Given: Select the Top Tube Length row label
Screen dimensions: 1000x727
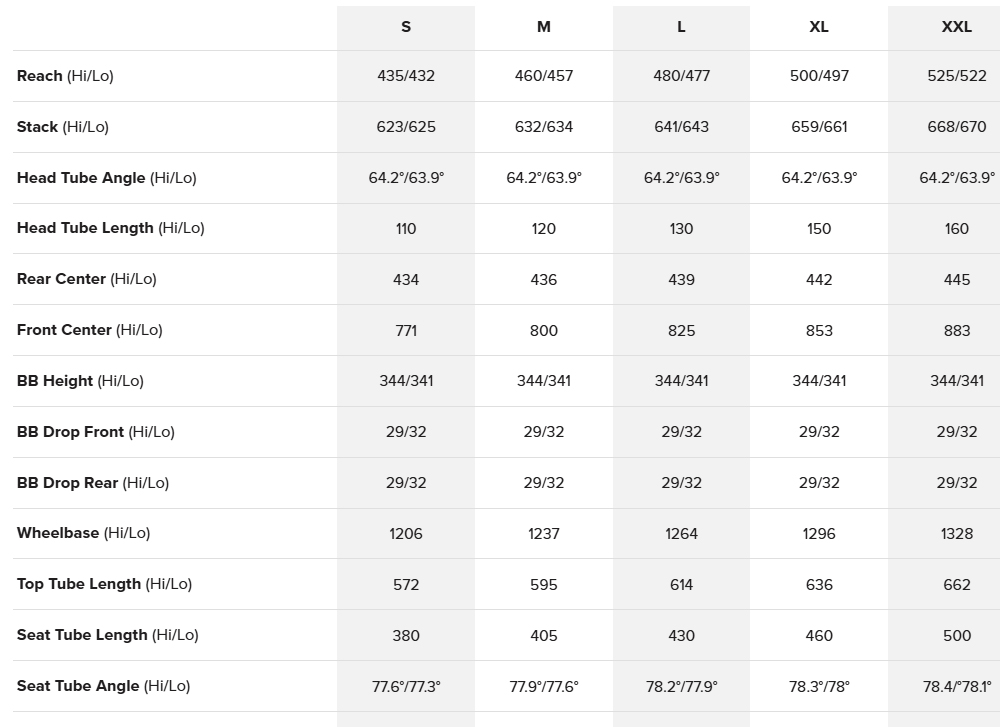Looking at the screenshot, I should [104, 584].
